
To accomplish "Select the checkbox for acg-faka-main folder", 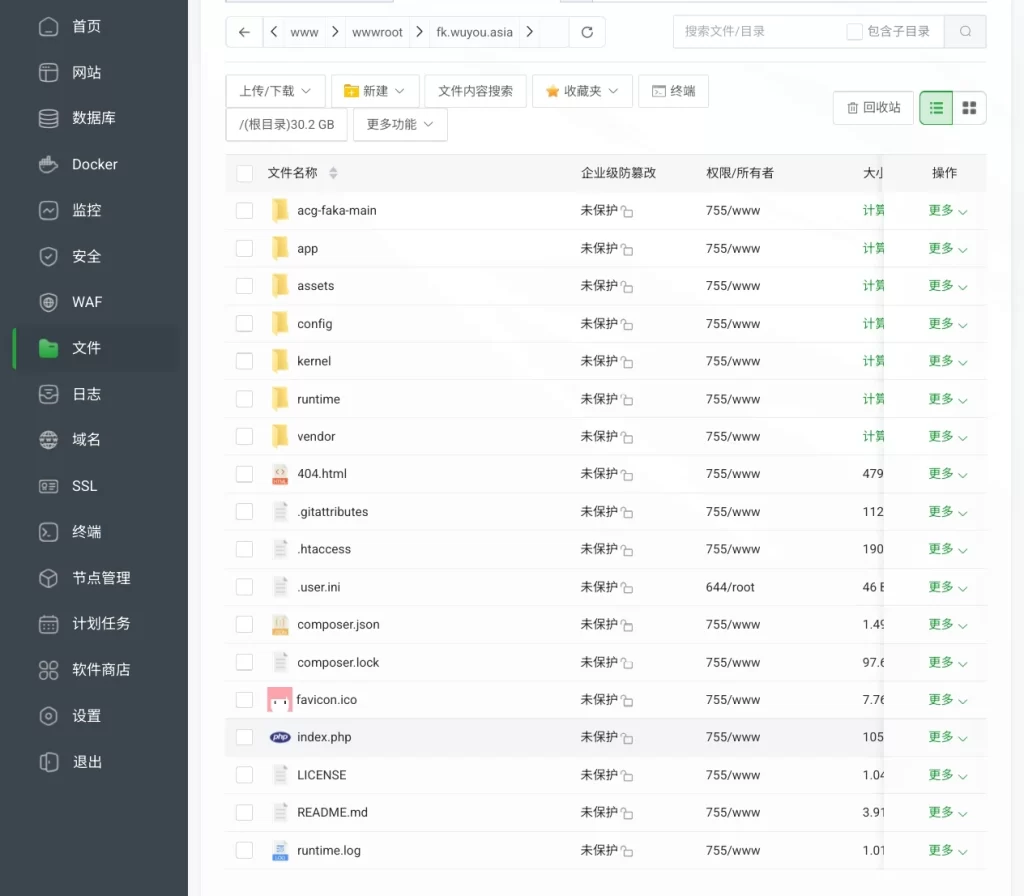I will click(244, 210).
